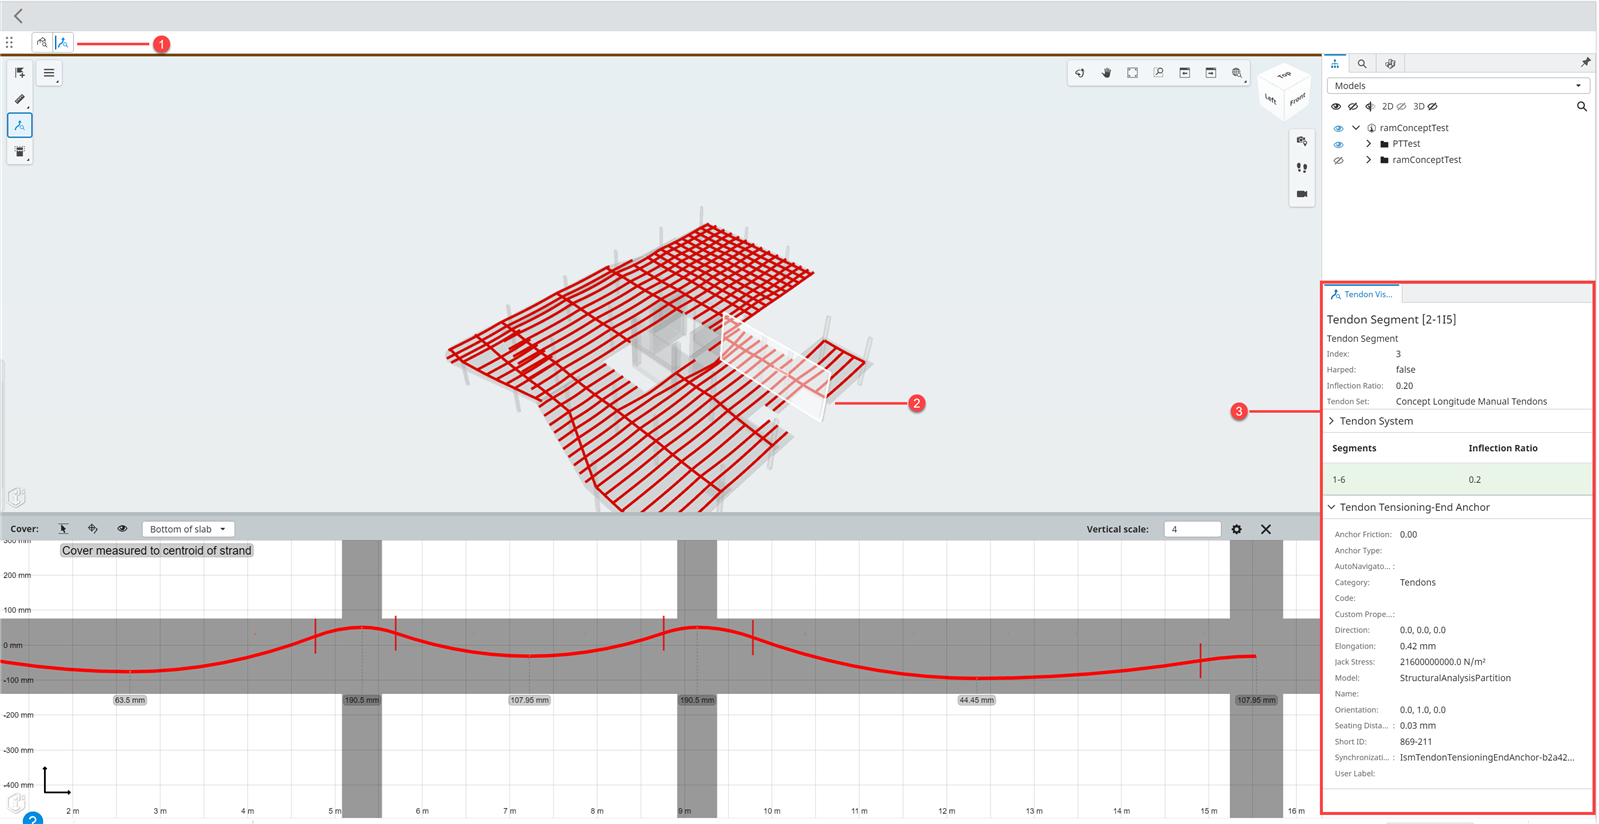Click the Fit View icon
Screen dimensions: 1599x824
tap(1132, 73)
